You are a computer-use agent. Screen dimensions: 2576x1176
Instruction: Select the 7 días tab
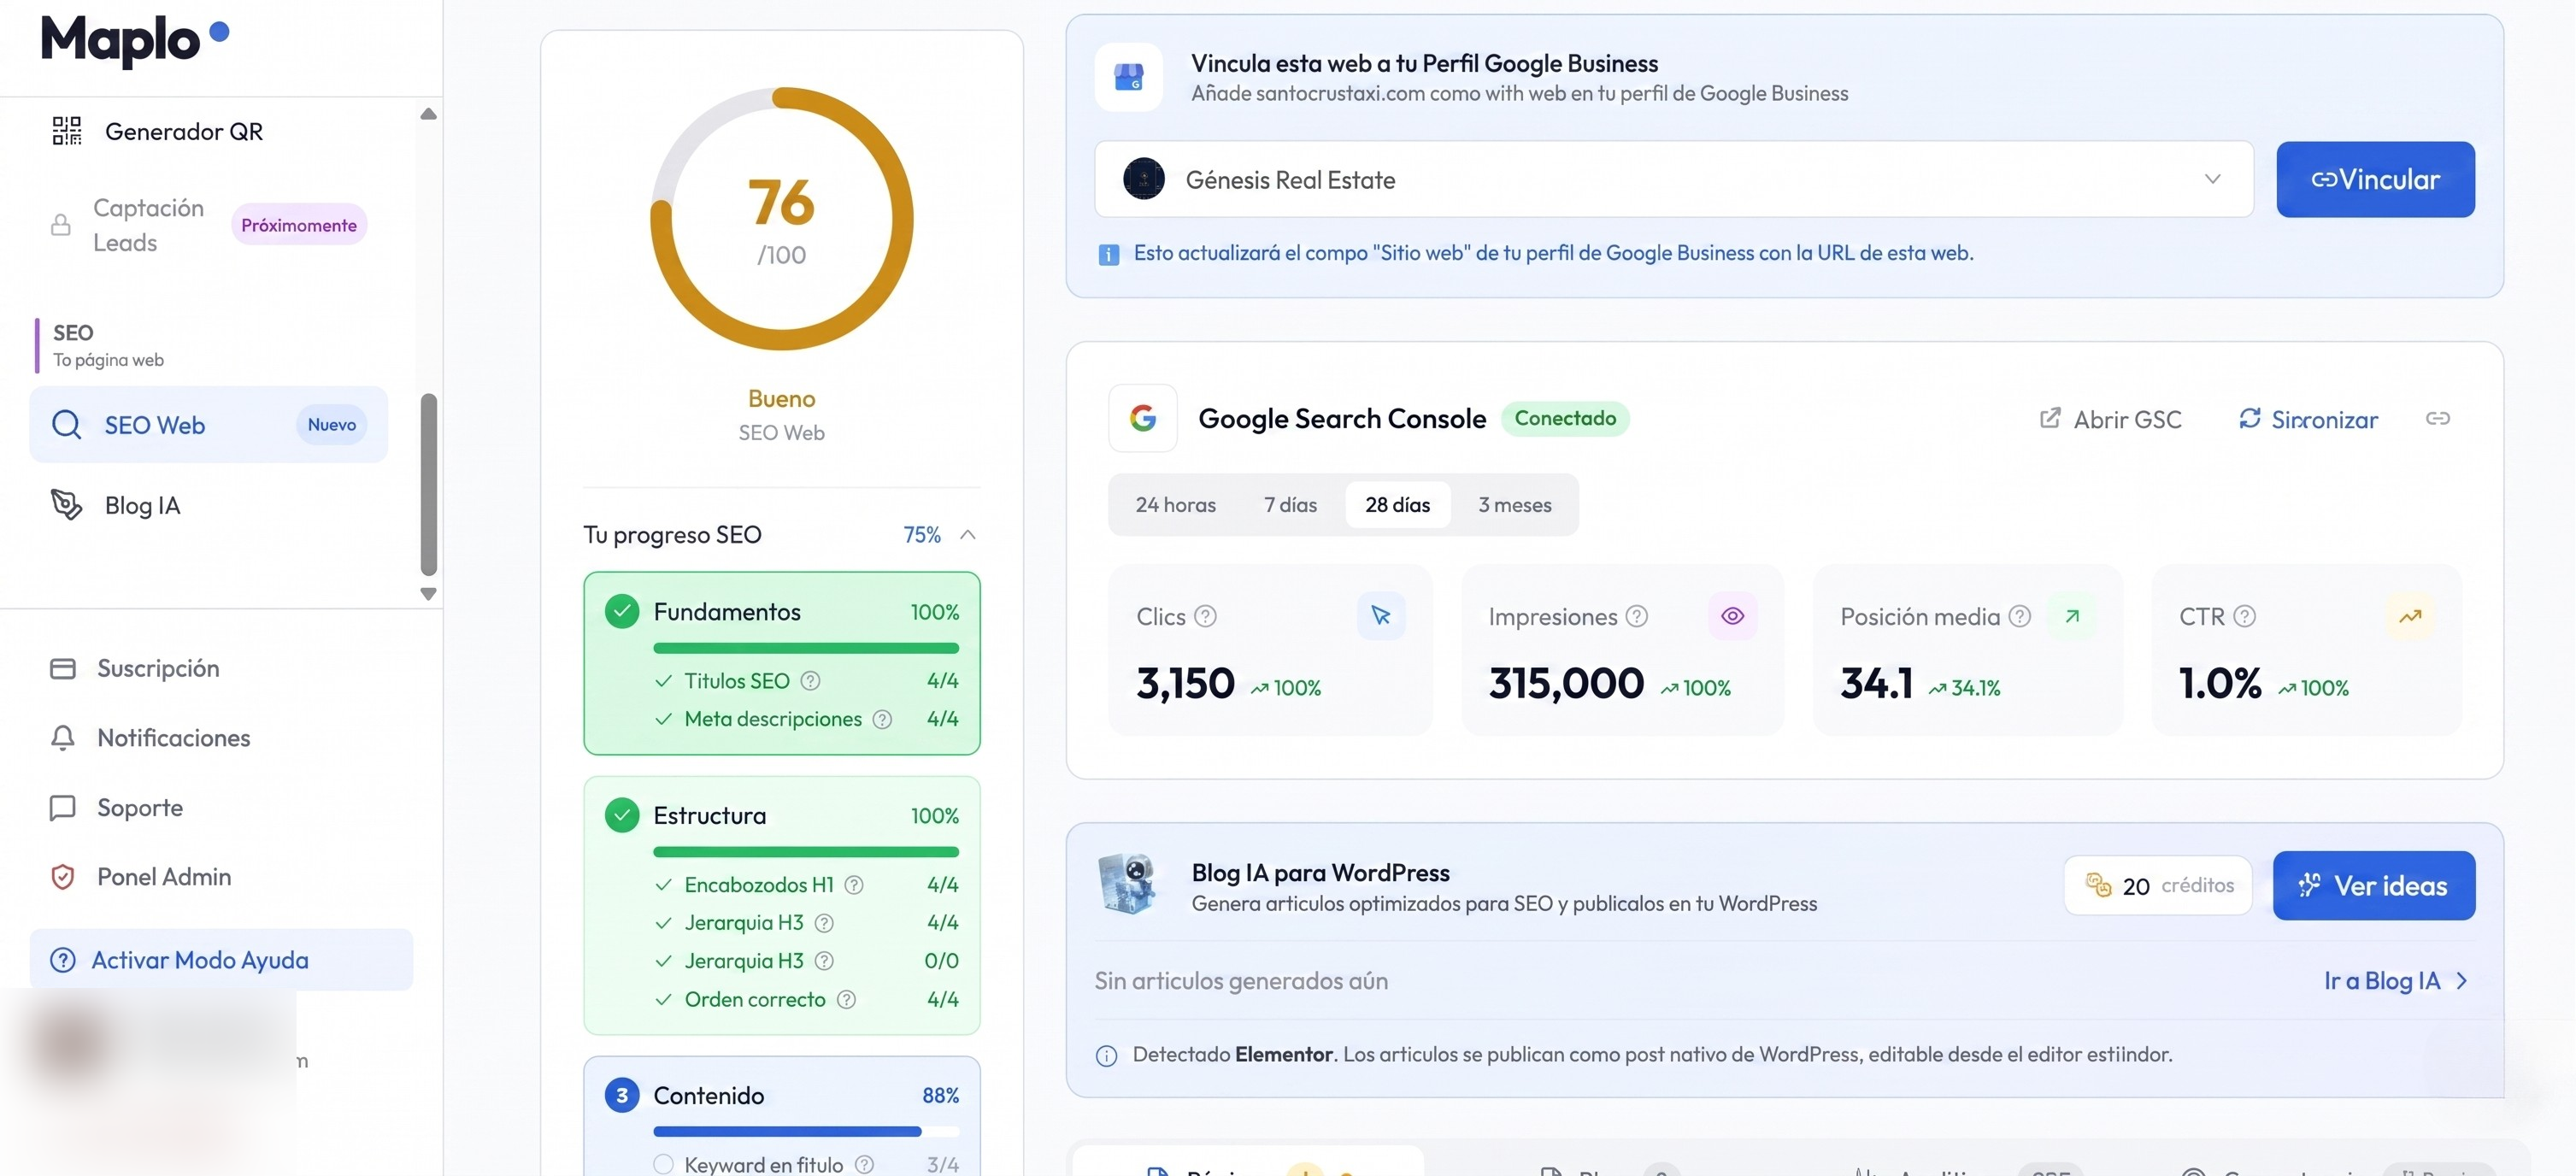[1291, 505]
